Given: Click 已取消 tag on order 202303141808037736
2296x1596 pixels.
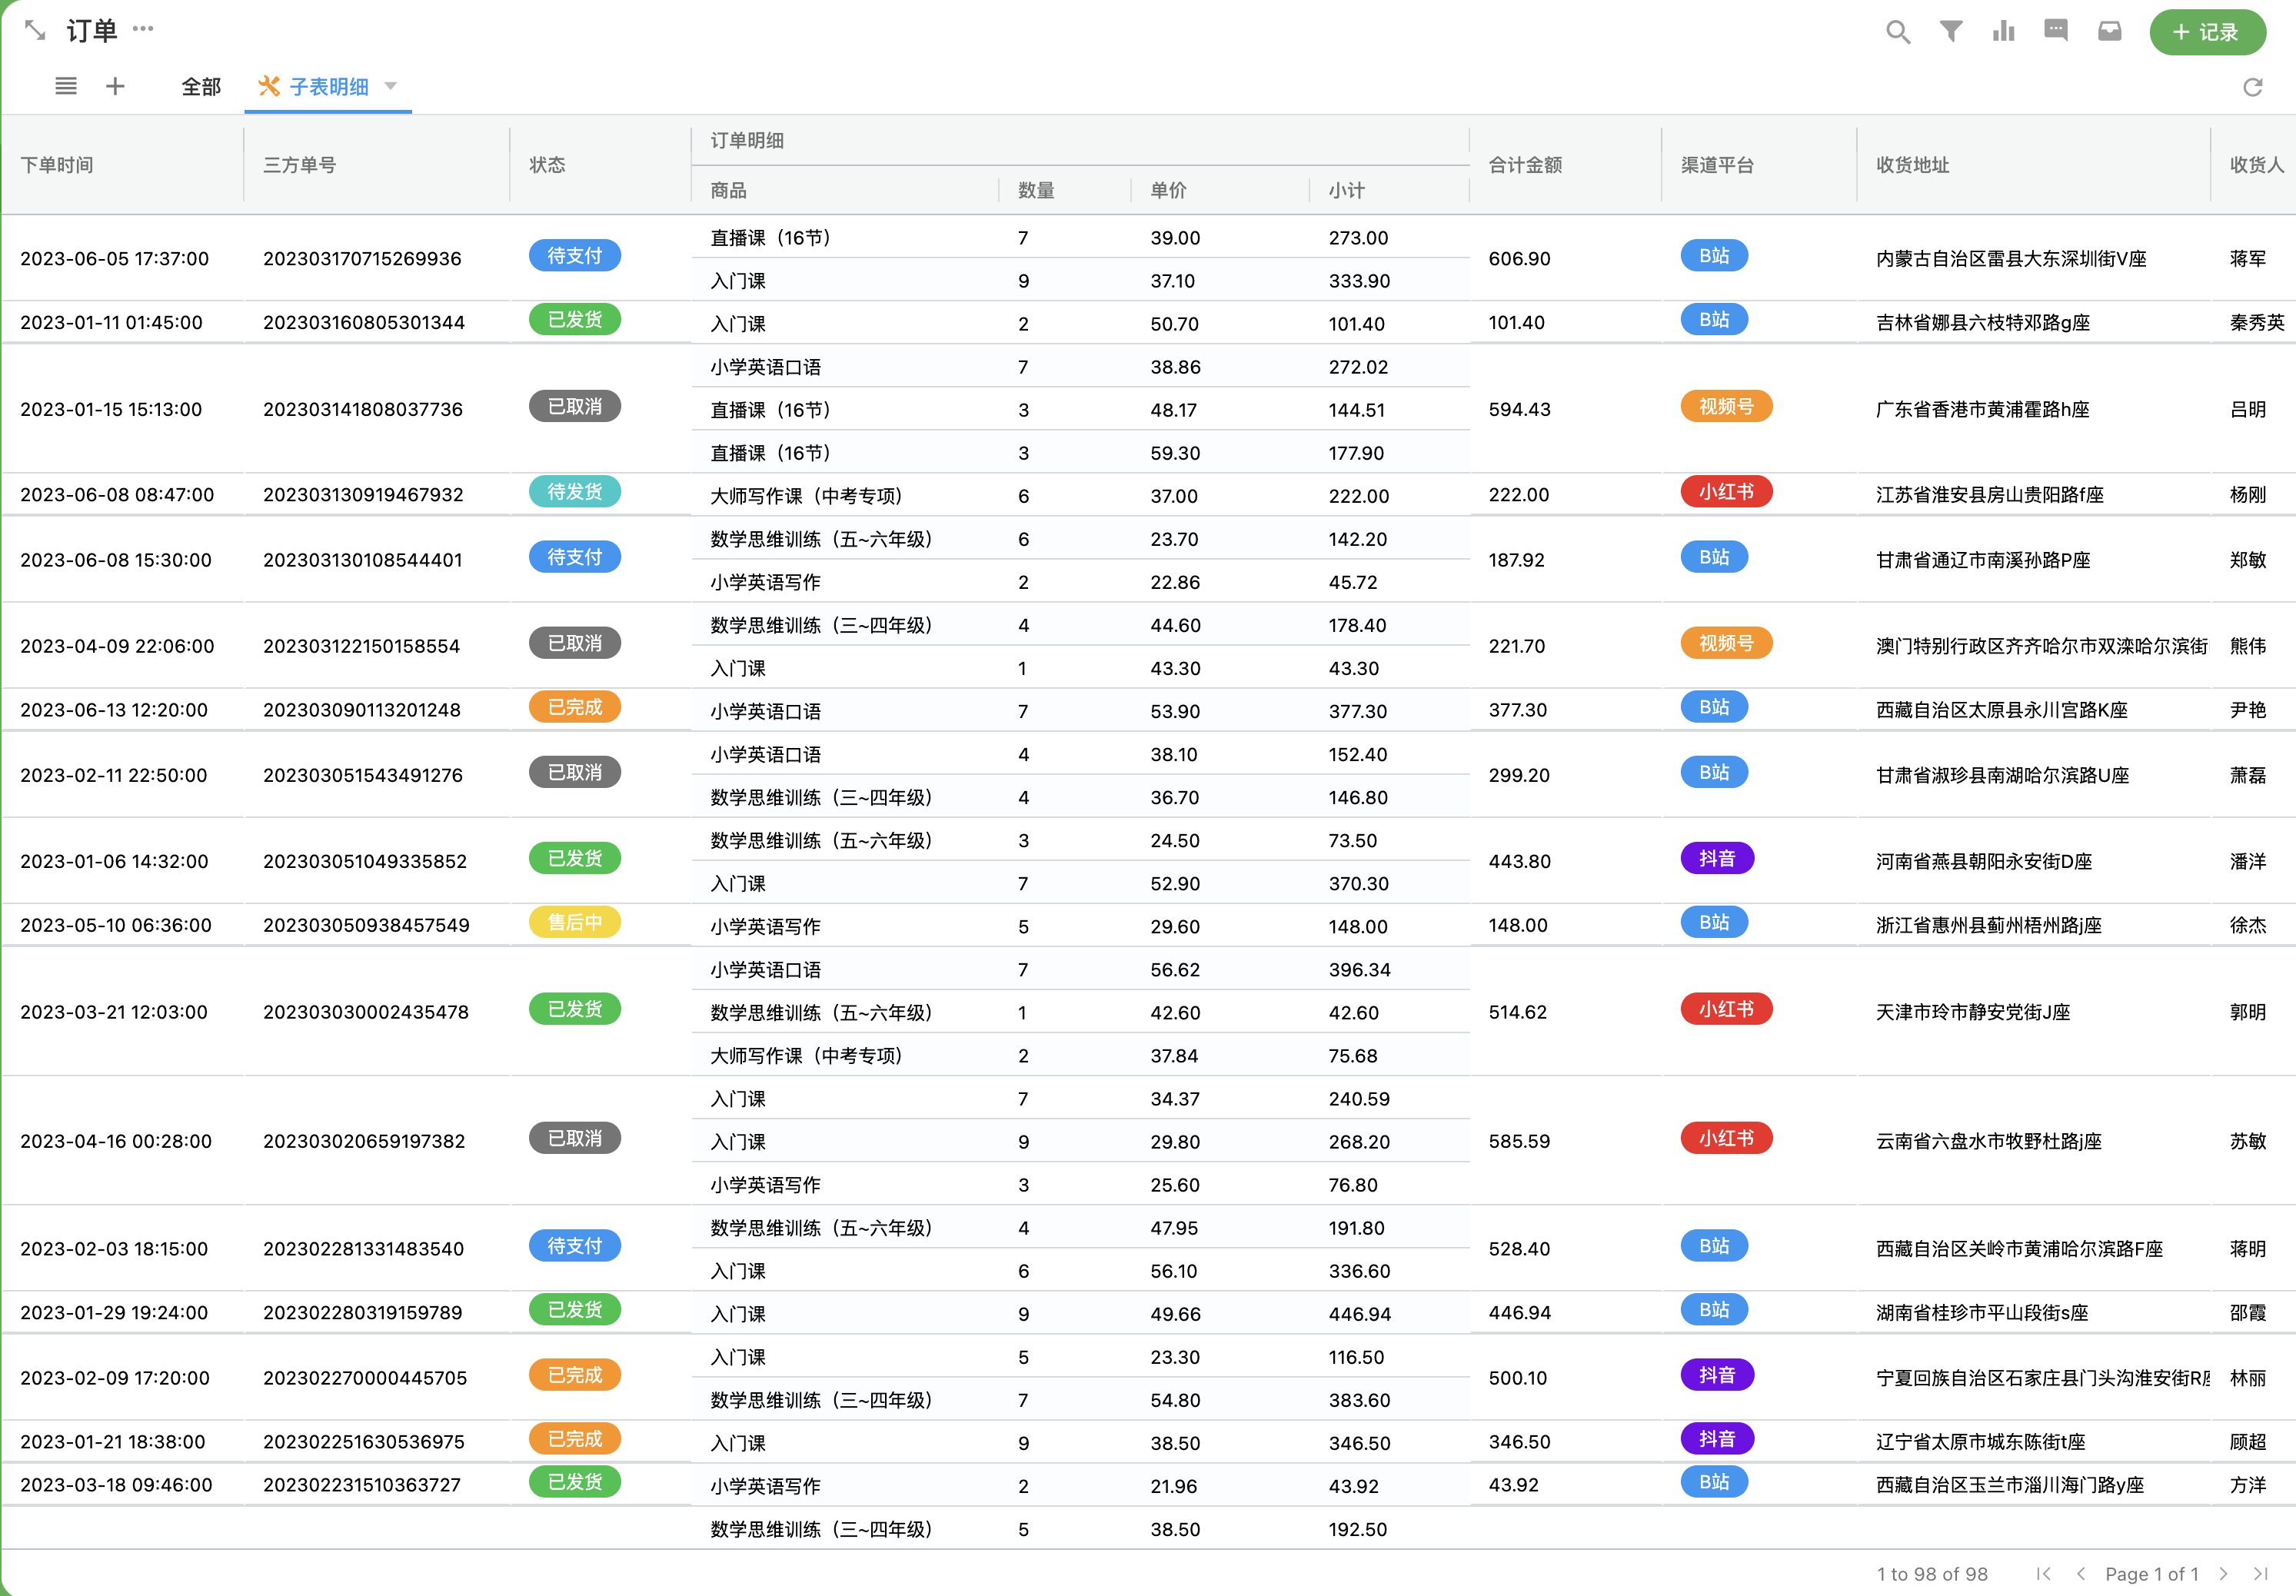Looking at the screenshot, I should (575, 407).
